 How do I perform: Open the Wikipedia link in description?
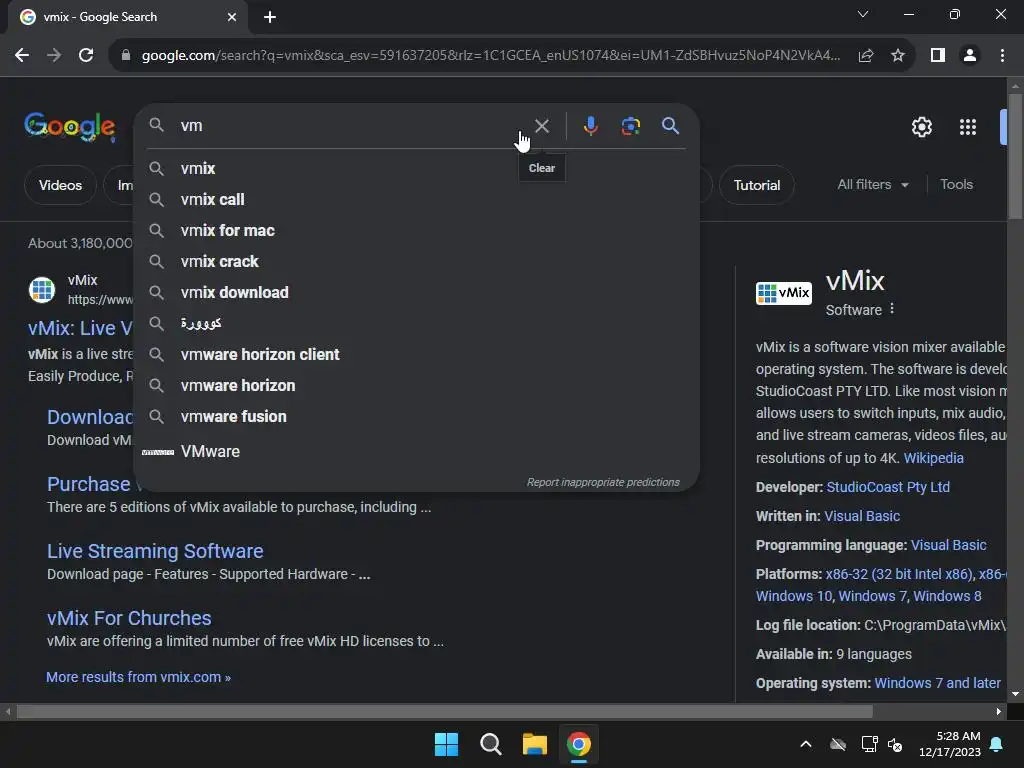click(x=933, y=458)
